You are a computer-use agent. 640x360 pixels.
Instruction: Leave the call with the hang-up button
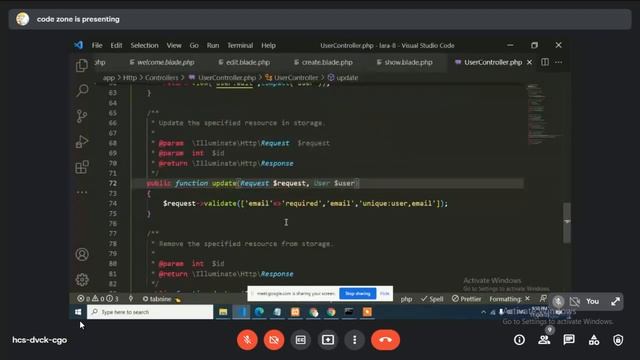tap(385, 340)
